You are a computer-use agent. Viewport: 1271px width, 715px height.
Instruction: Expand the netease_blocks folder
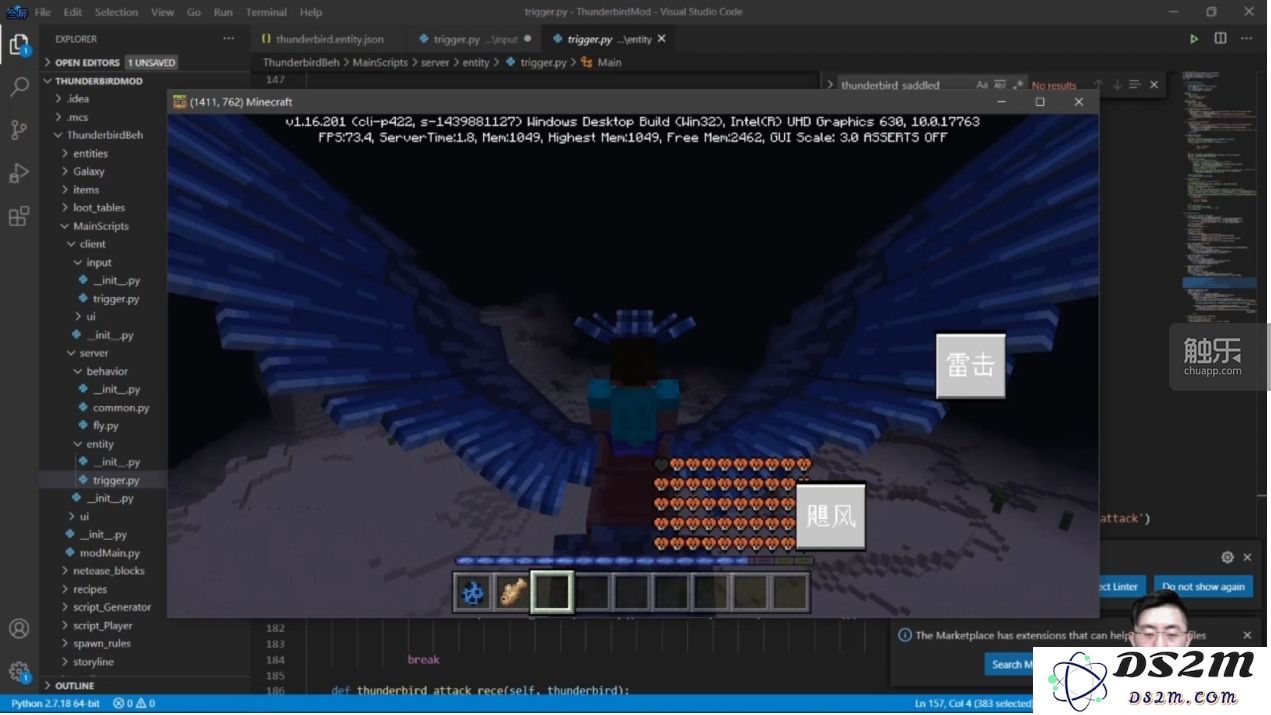[109, 571]
